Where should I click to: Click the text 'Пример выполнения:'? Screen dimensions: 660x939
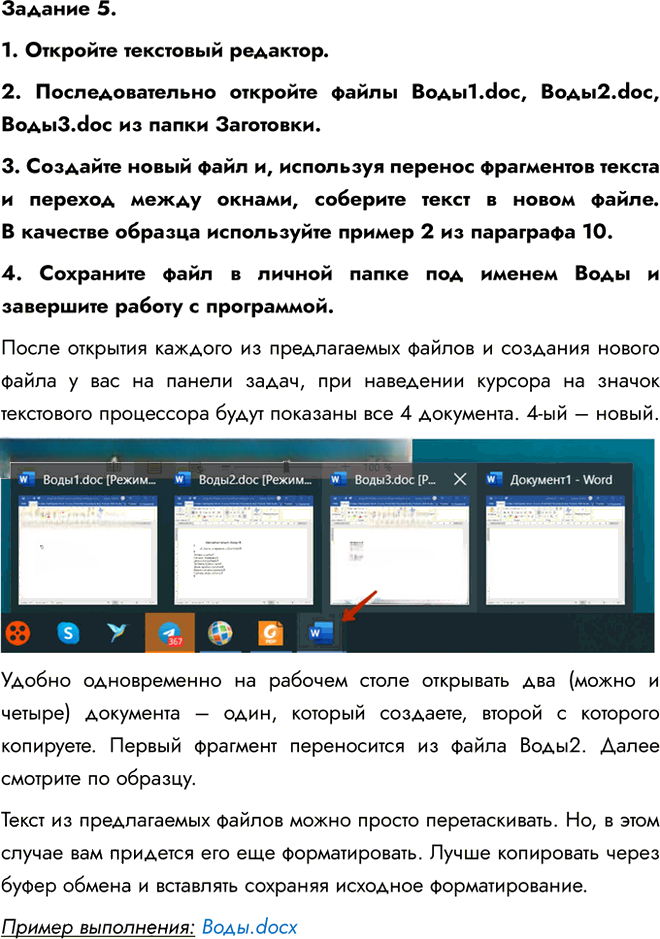[x=98, y=926]
